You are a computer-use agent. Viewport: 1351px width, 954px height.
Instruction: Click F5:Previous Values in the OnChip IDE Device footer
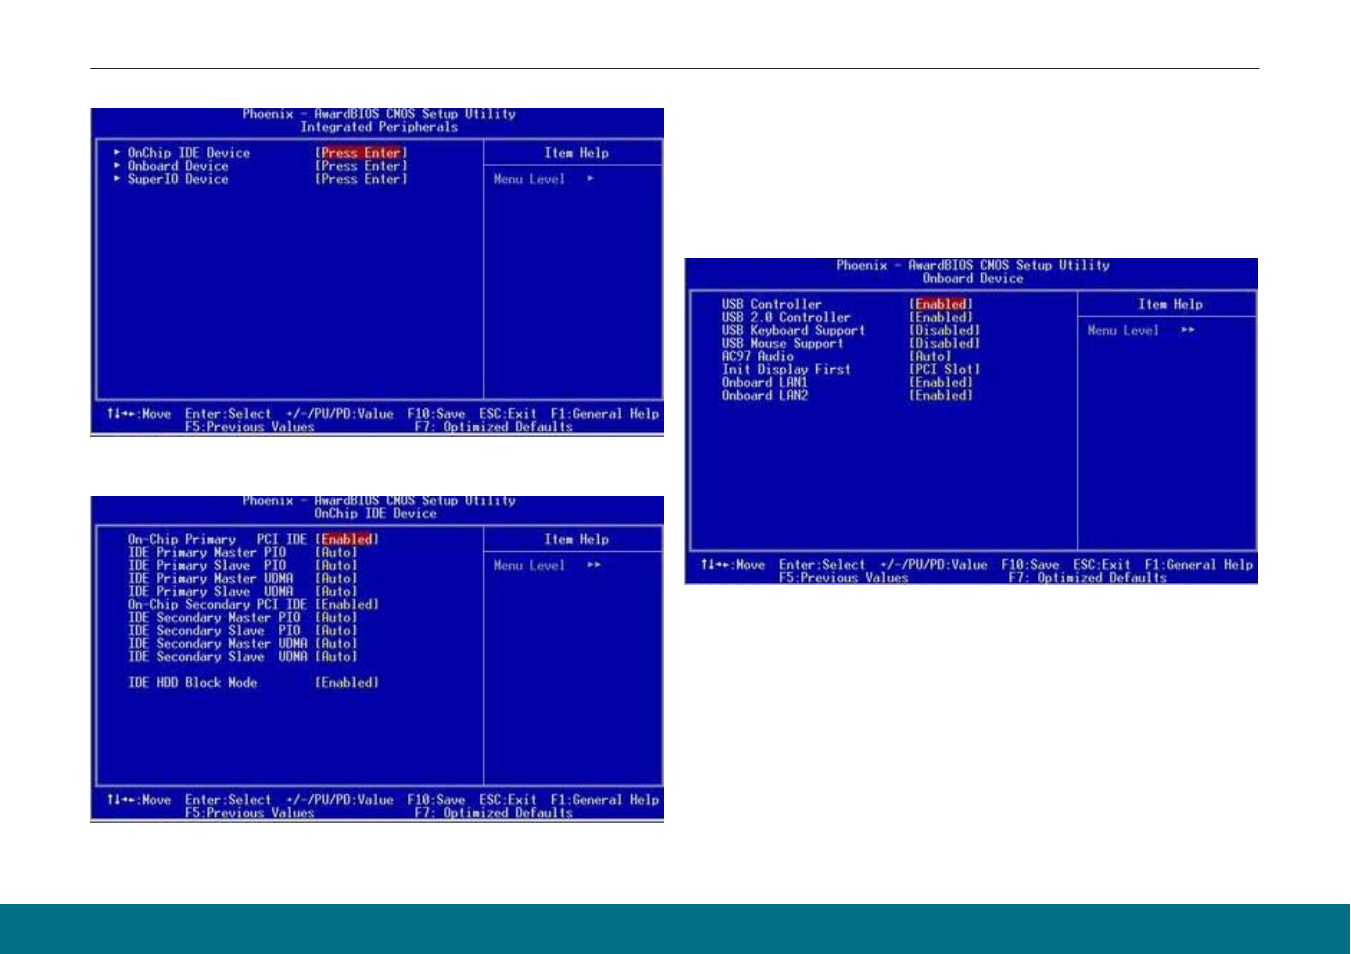tap(249, 813)
